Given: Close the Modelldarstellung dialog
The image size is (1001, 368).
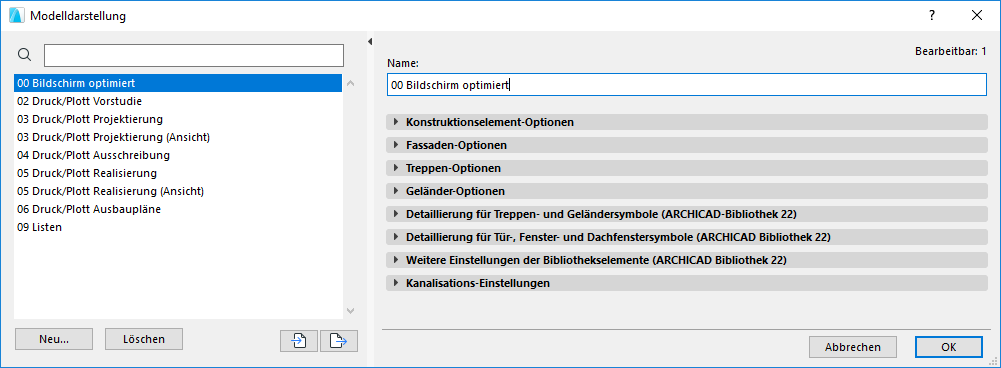Looking at the screenshot, I should (x=977, y=16).
